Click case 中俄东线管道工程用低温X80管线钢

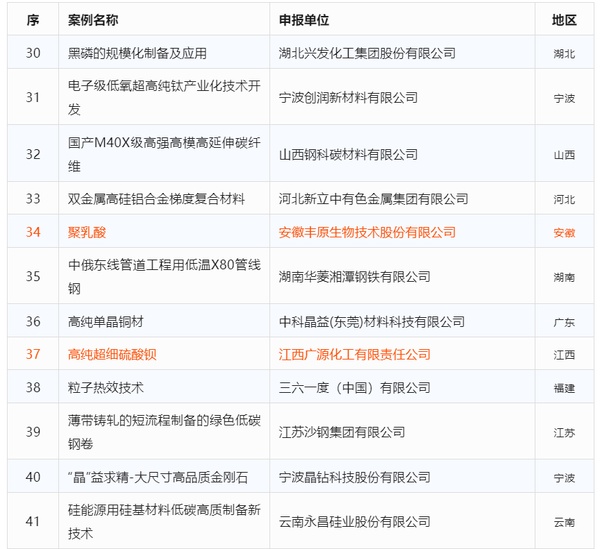[164, 276]
